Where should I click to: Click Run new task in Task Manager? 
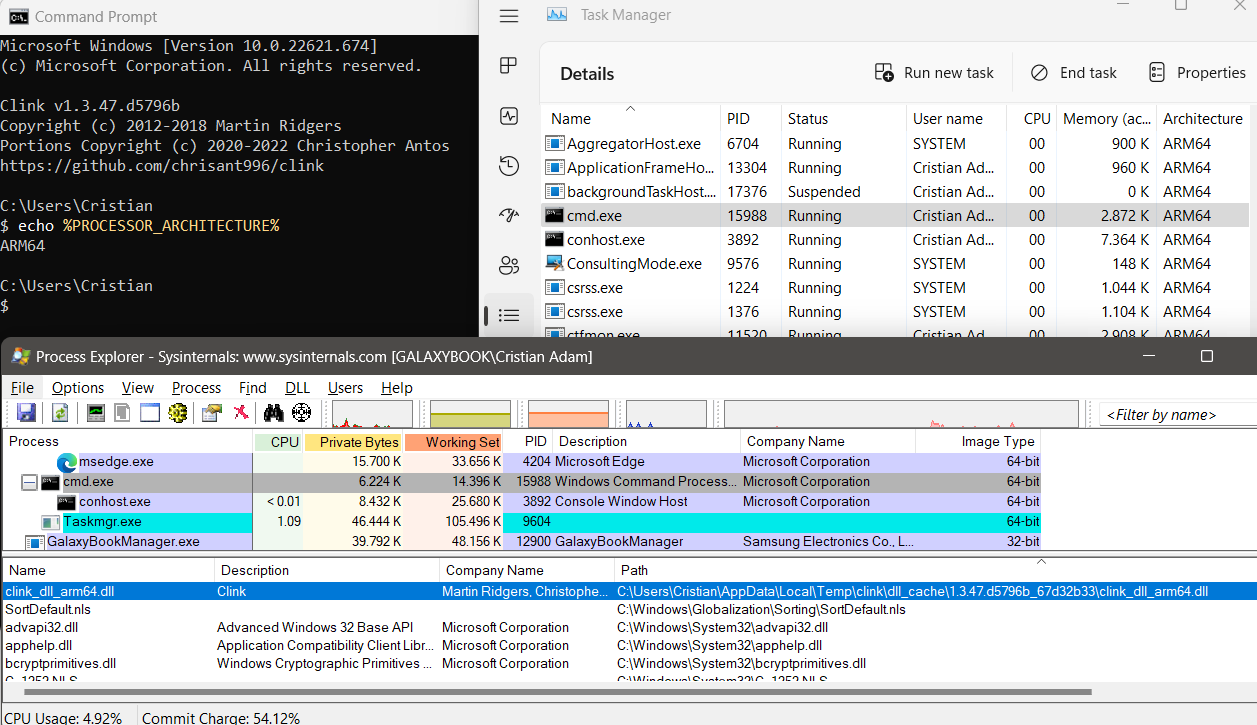point(934,73)
